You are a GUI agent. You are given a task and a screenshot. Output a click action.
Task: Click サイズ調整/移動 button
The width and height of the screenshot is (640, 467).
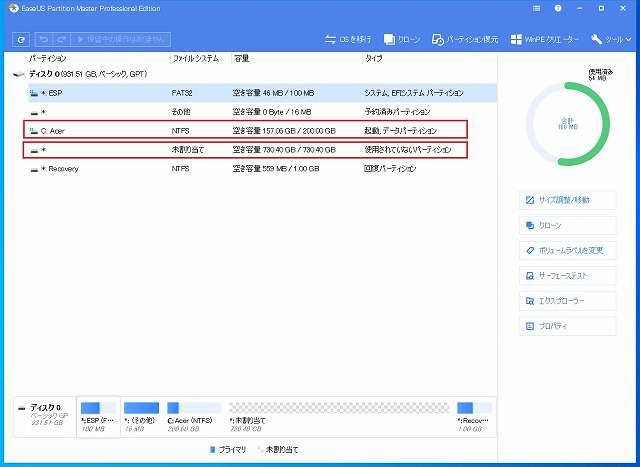567,200
